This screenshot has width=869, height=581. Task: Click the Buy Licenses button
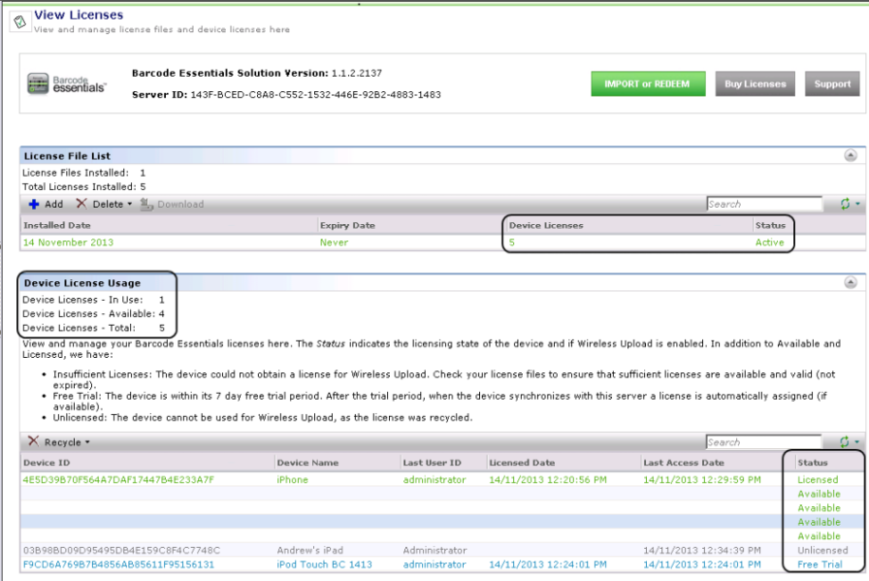point(755,84)
